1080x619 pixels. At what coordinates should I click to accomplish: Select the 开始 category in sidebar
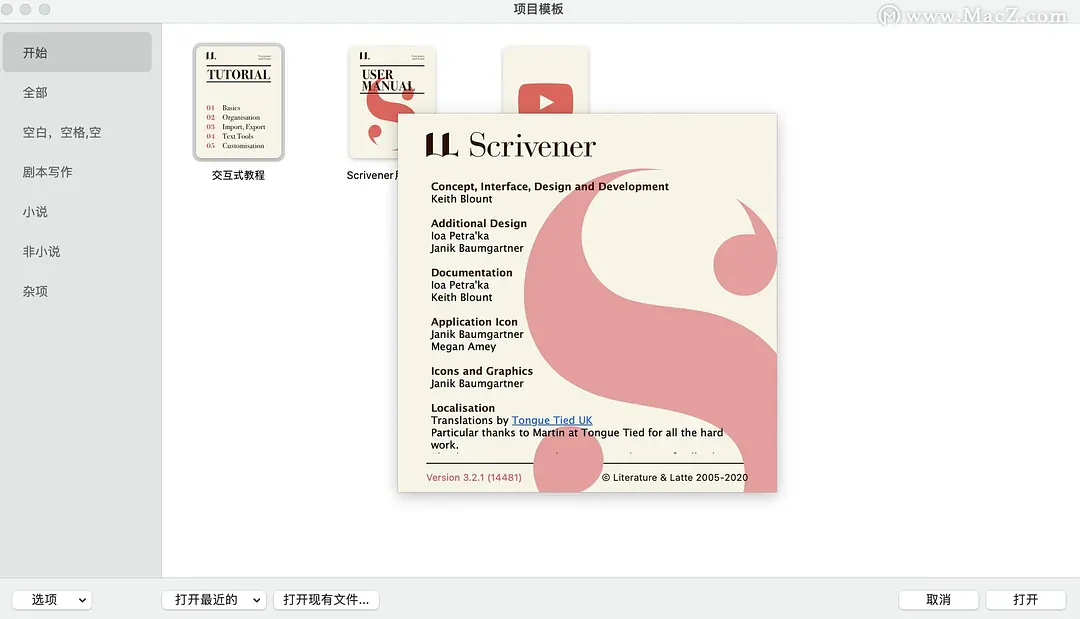pos(77,52)
